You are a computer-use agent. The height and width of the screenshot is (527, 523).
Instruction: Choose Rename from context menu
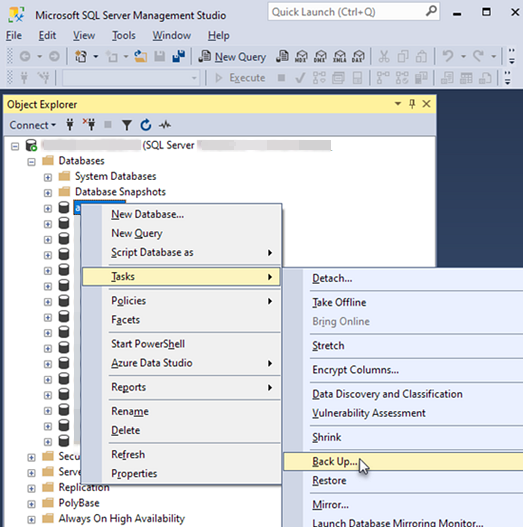(x=181, y=411)
